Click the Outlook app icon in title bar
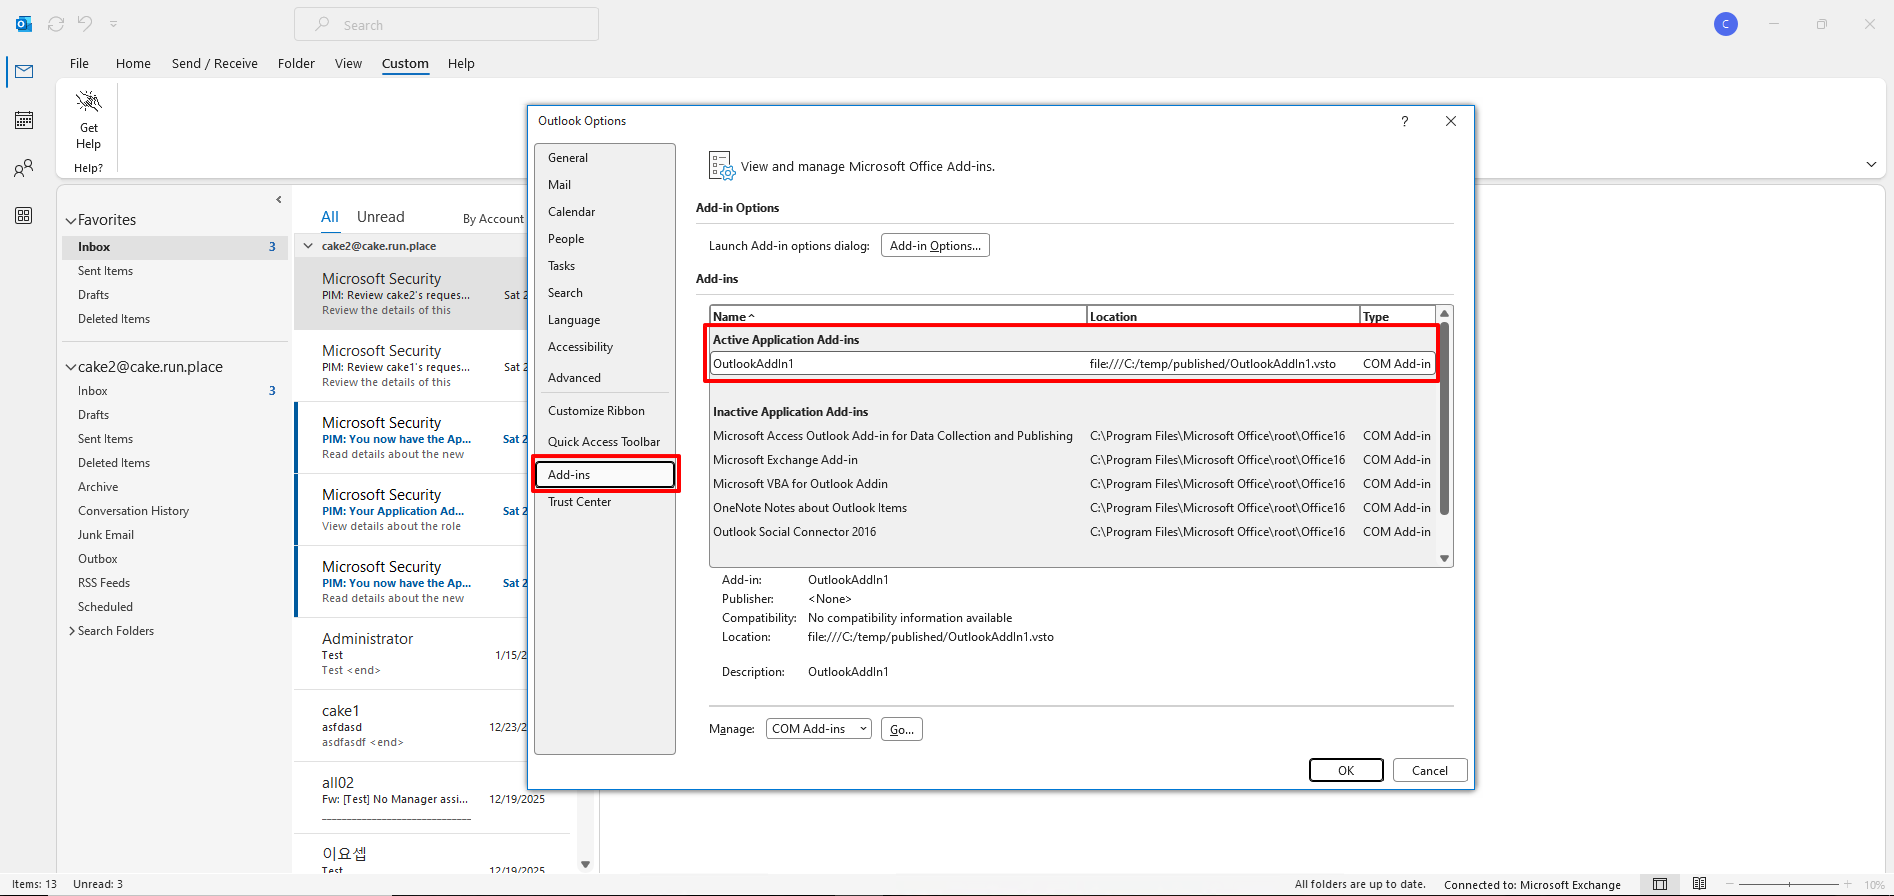This screenshot has width=1894, height=896. [24, 24]
